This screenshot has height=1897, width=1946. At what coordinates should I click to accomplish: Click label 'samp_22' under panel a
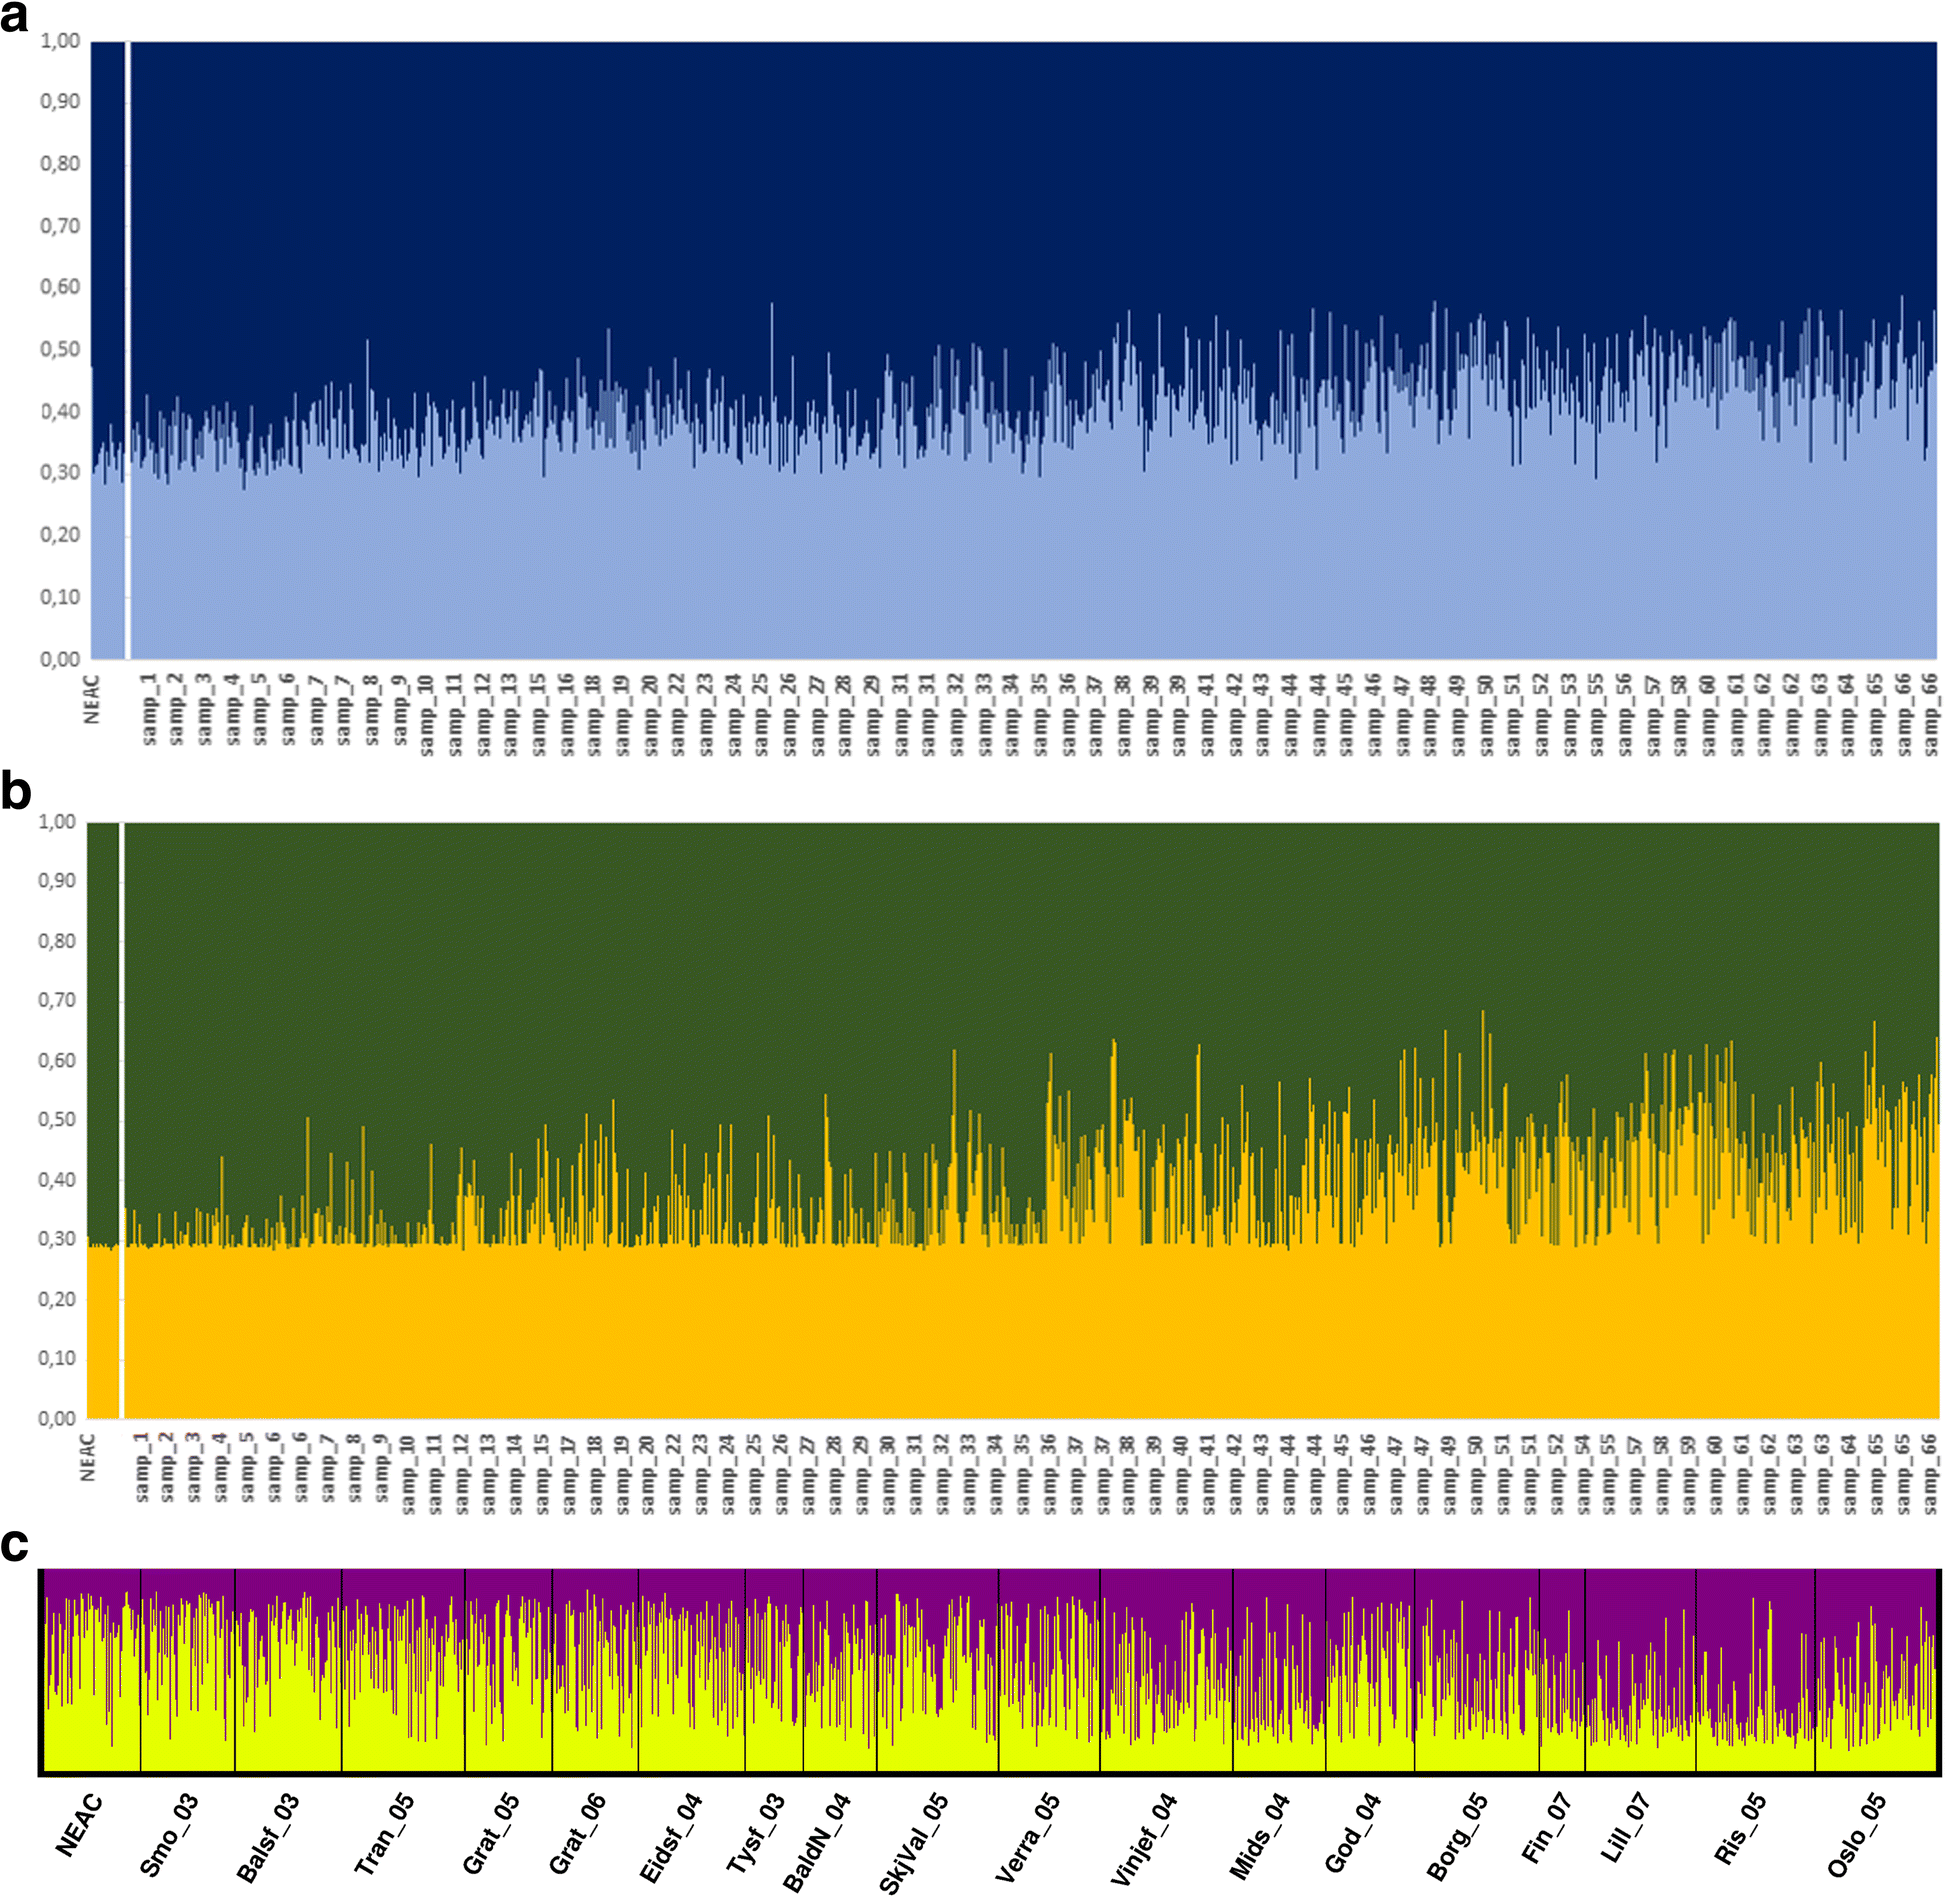point(679,714)
